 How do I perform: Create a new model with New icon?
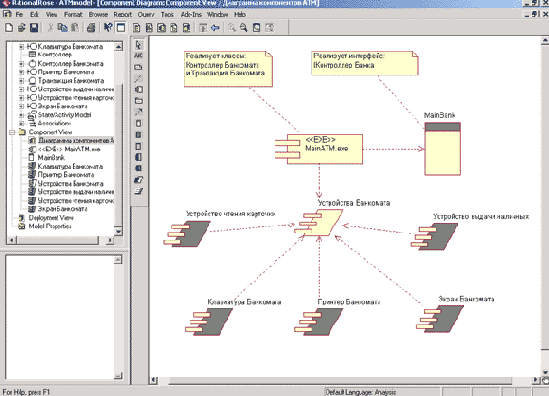[x=9, y=28]
